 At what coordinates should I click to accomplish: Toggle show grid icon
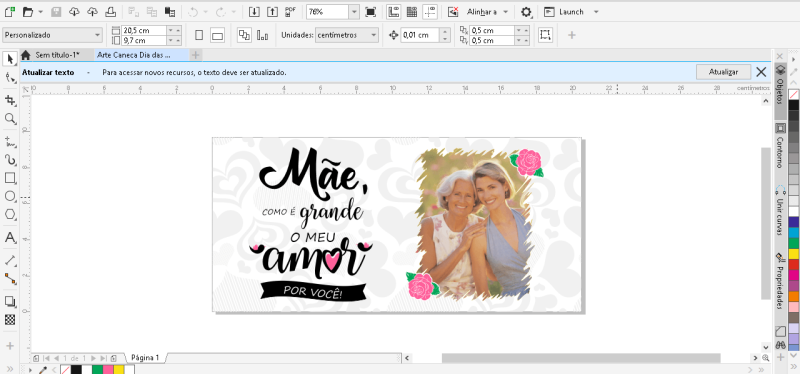click(412, 11)
